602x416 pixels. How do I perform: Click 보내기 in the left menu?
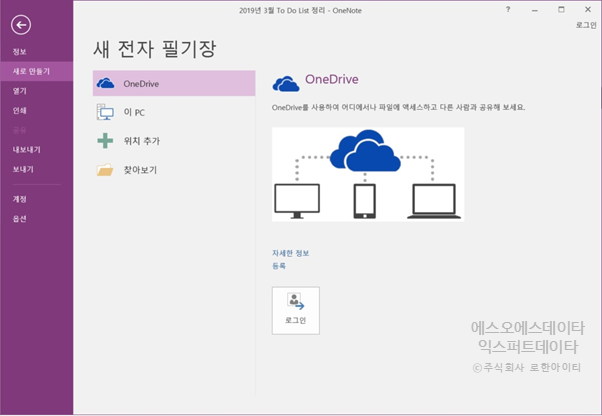tap(23, 169)
